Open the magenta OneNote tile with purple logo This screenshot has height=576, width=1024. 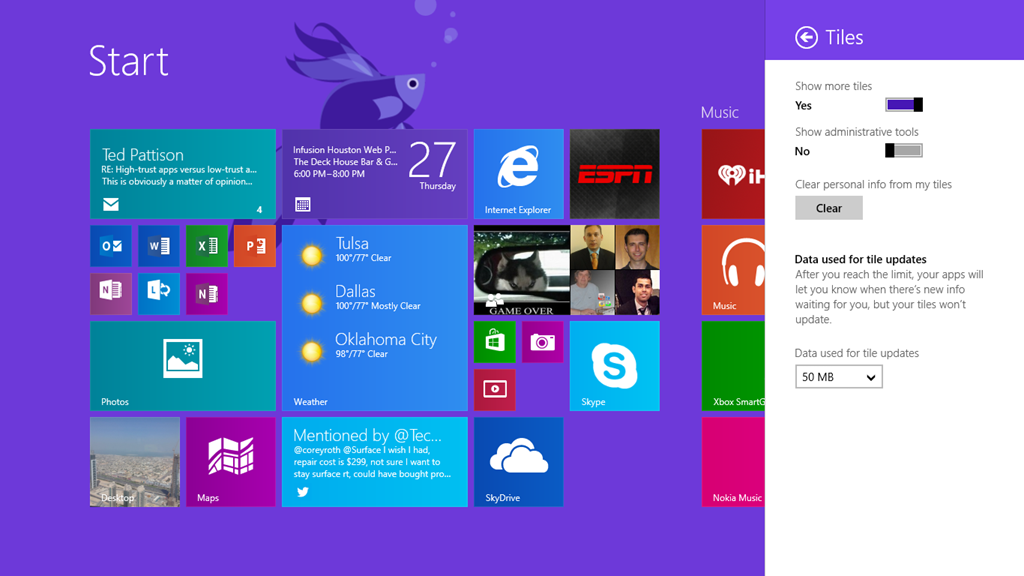click(x=207, y=294)
